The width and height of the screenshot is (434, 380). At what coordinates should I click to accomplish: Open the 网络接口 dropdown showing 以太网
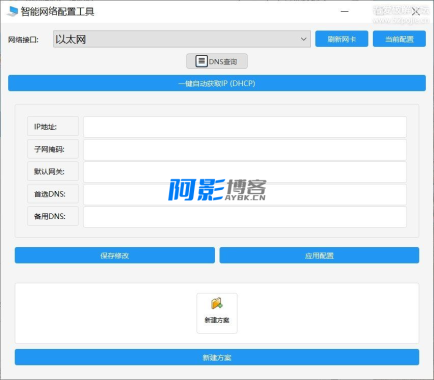pyautogui.click(x=182, y=39)
